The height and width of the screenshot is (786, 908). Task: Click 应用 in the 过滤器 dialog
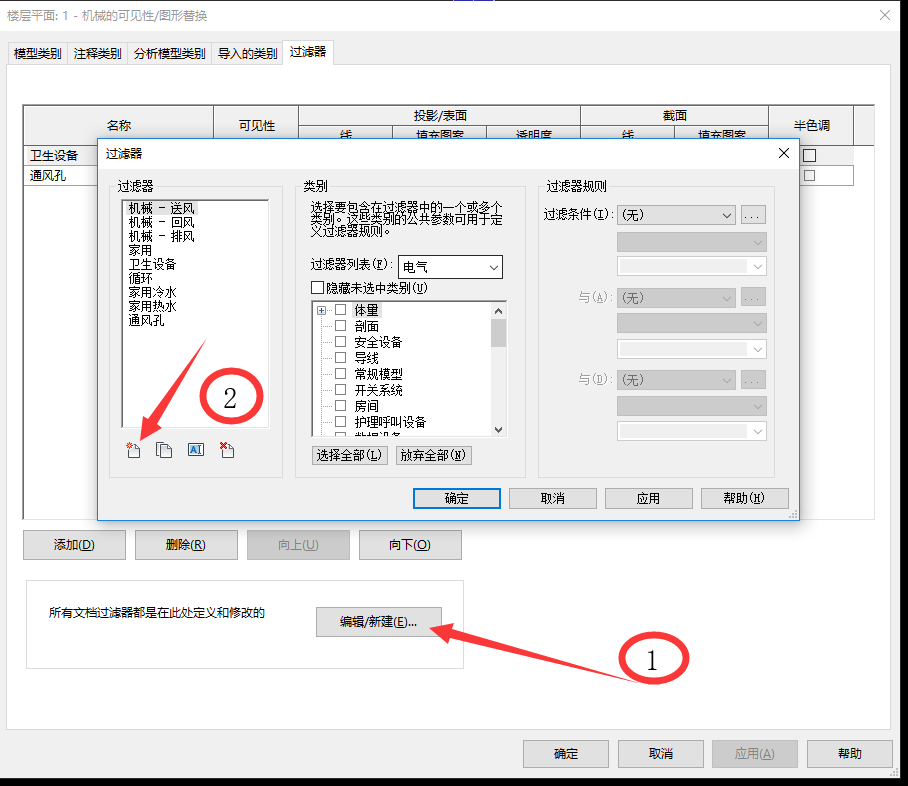(649, 498)
